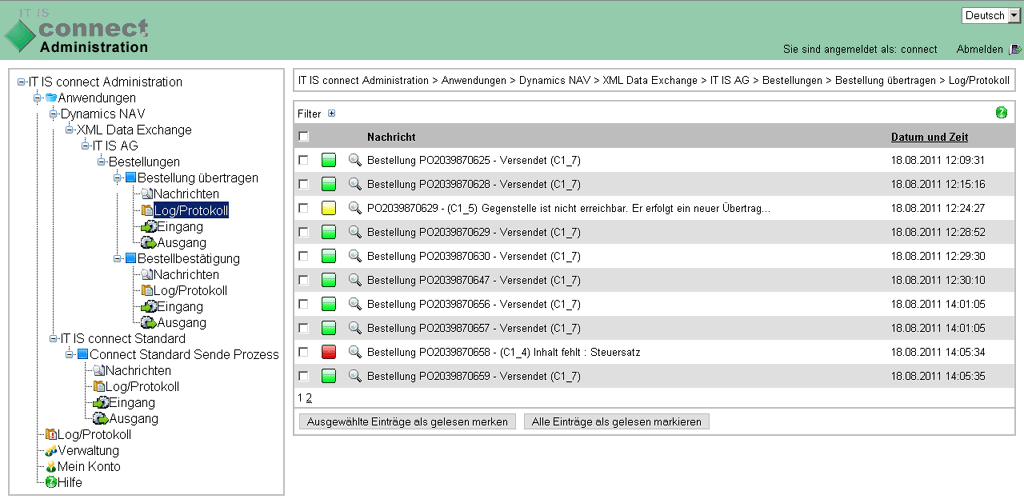
Task: Toggle the select-all checkbox in table header
Action: (x=303, y=137)
